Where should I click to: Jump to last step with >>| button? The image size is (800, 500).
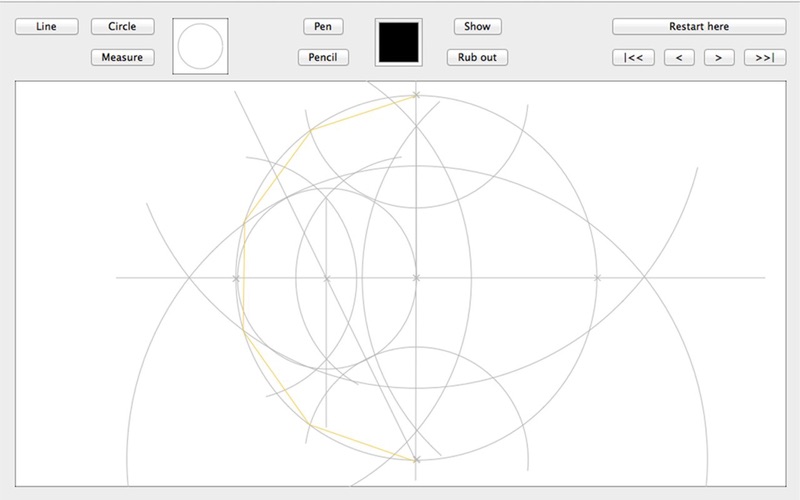tap(765, 58)
